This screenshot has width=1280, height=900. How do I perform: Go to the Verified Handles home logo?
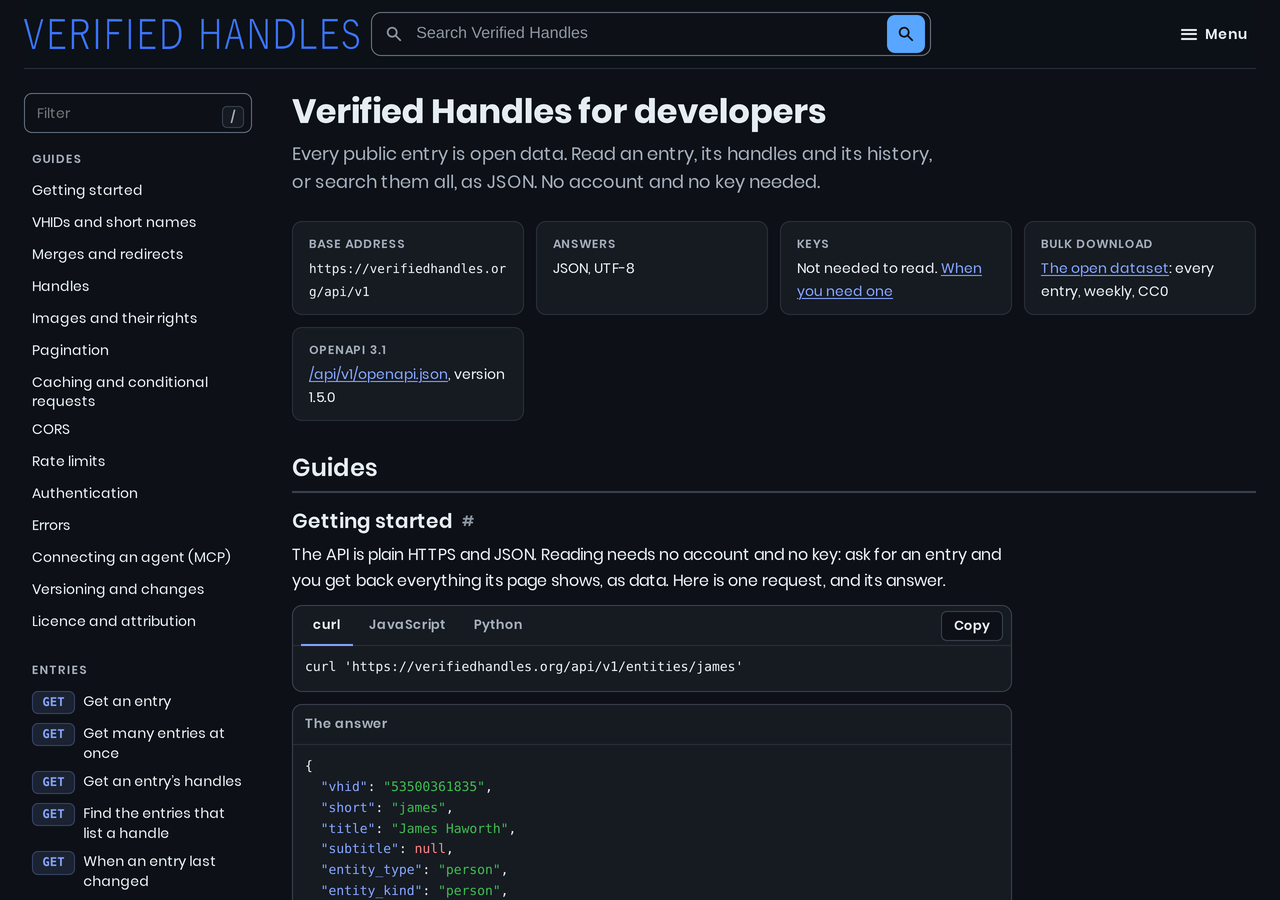(191, 34)
